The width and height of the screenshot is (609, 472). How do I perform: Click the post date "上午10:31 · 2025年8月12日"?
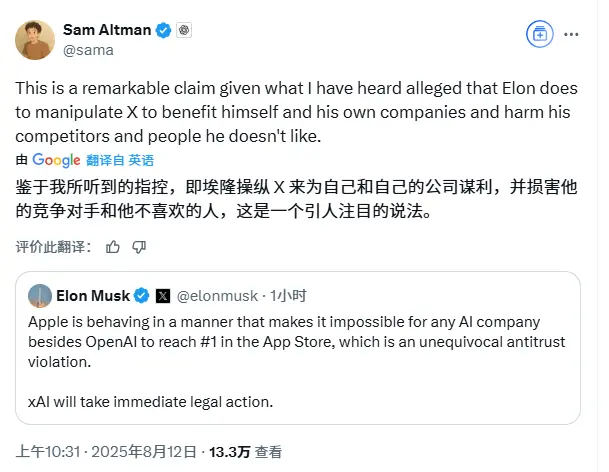click(102, 451)
